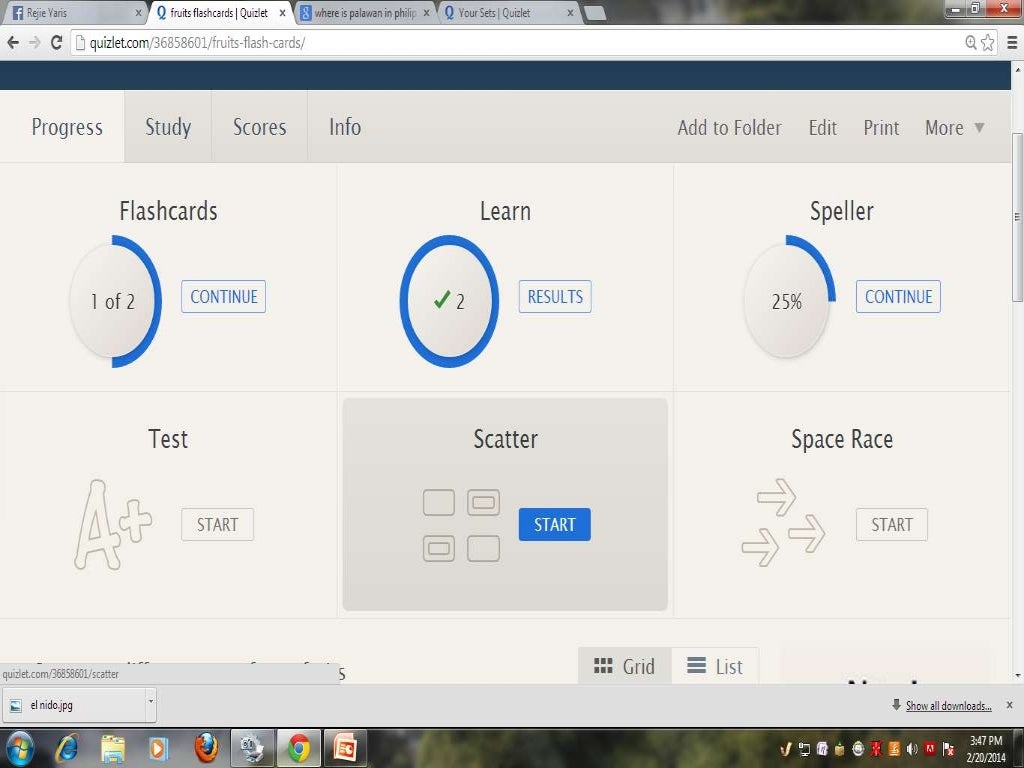View Learn mode results

point(555,296)
